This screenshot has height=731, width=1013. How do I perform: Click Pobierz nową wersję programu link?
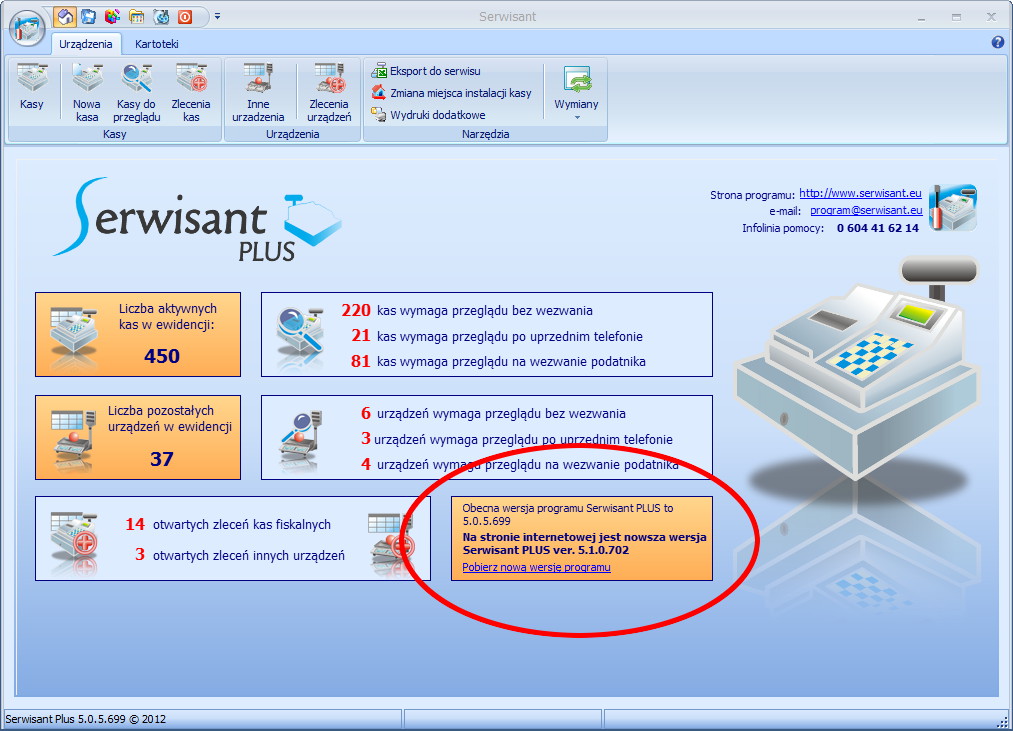point(536,567)
